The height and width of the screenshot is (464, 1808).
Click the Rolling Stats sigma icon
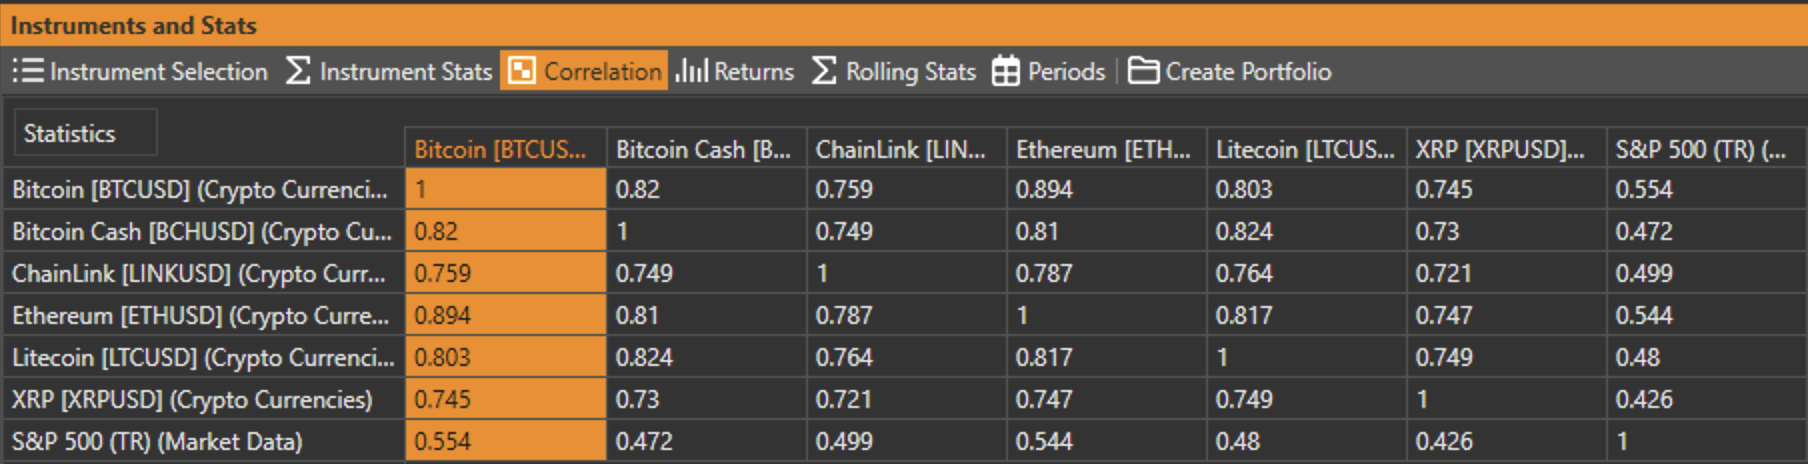coord(823,71)
